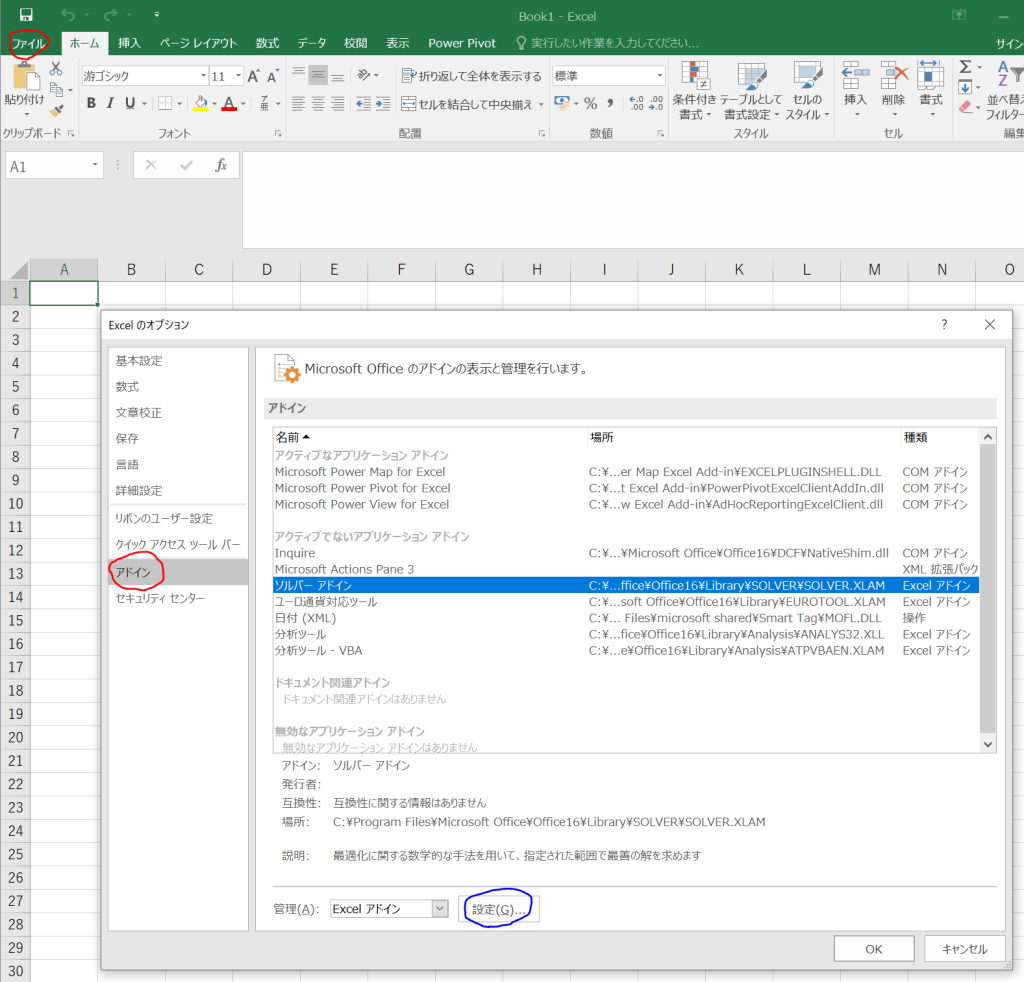Click the decrease decimal places icon
1024x982 pixels.
click(x=656, y=103)
